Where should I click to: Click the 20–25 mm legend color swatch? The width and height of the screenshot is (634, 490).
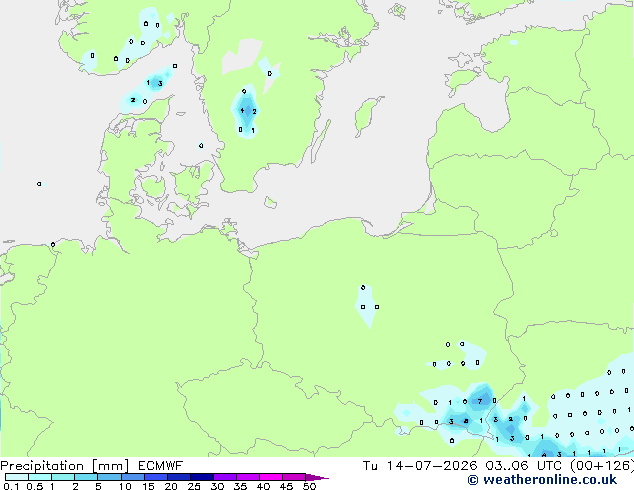point(179,477)
